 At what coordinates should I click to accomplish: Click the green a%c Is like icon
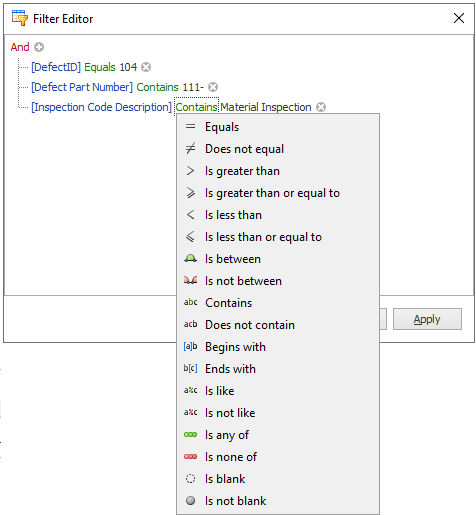190,390
